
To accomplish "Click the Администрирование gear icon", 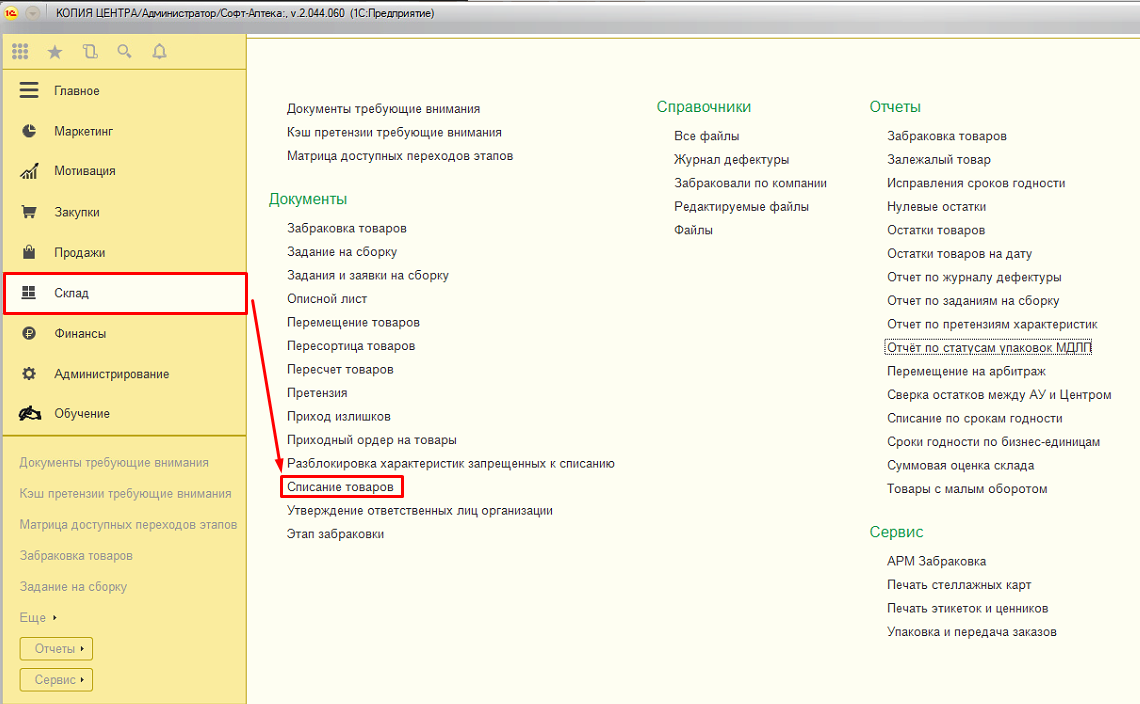I will (29, 374).
